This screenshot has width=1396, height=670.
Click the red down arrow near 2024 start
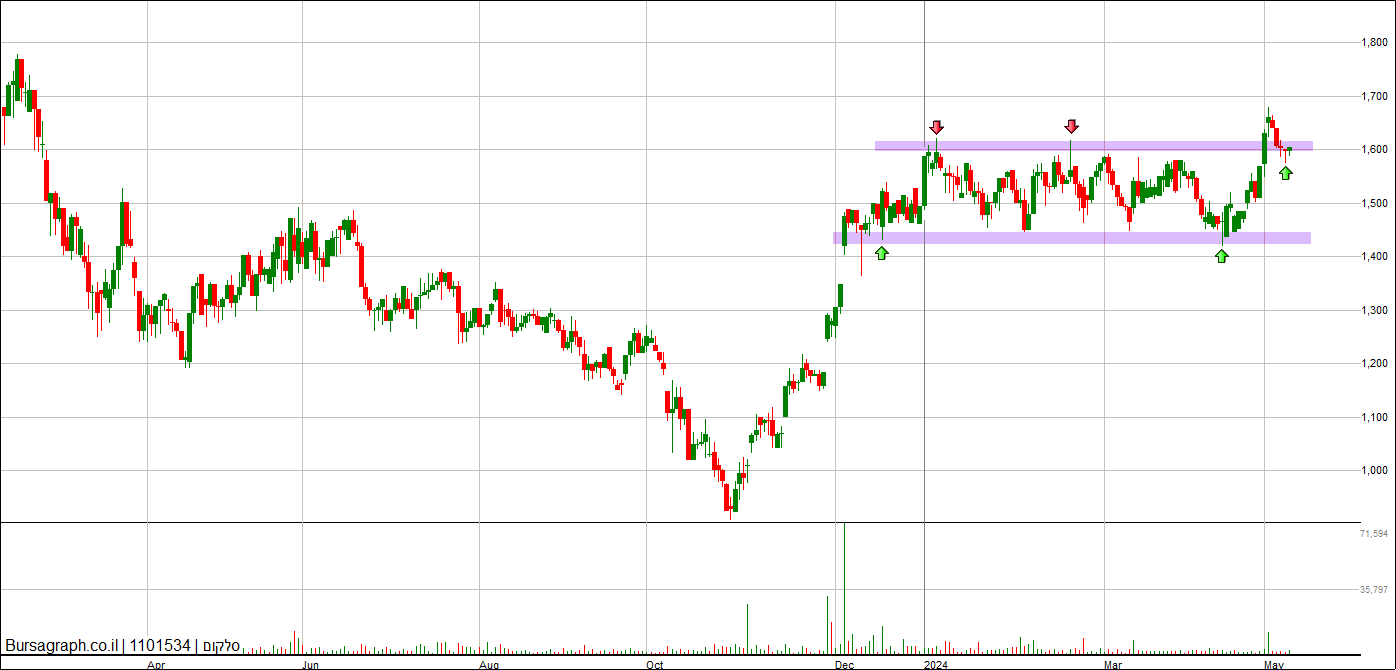[x=936, y=127]
